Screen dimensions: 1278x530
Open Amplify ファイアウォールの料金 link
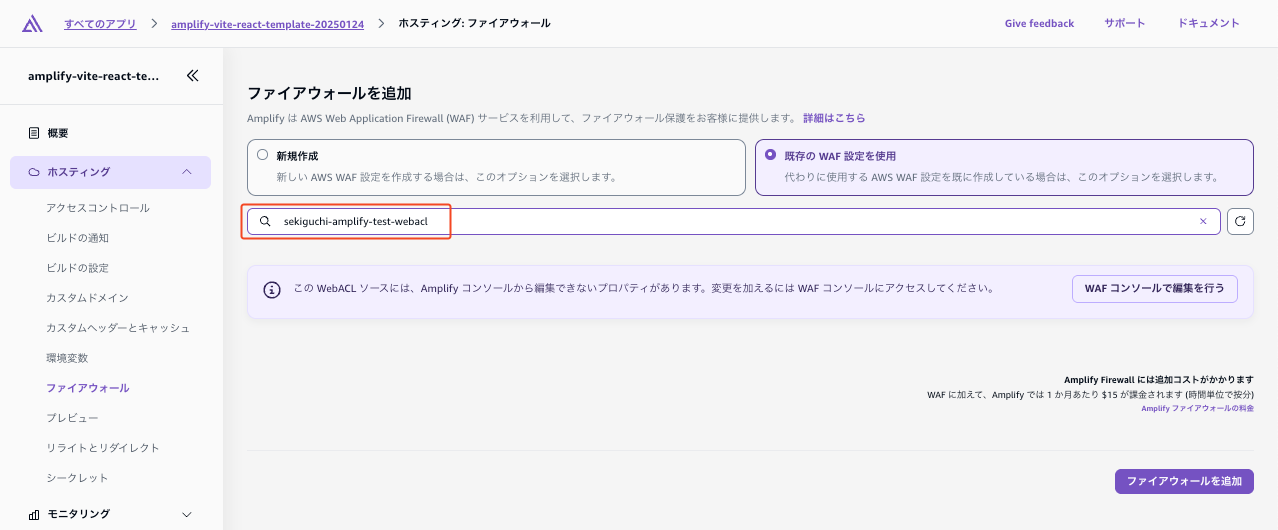click(1197, 408)
